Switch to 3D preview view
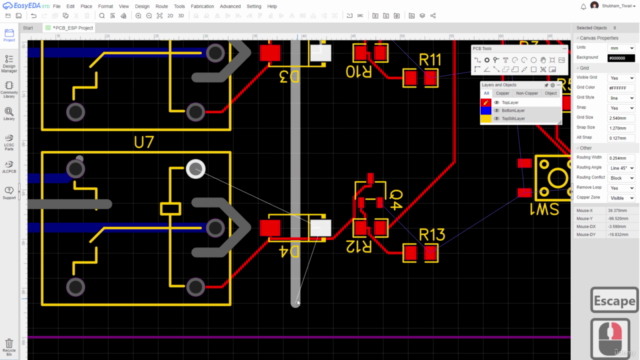Image resolution: width=640 pixels, height=360 pixels. tap(181, 16)
